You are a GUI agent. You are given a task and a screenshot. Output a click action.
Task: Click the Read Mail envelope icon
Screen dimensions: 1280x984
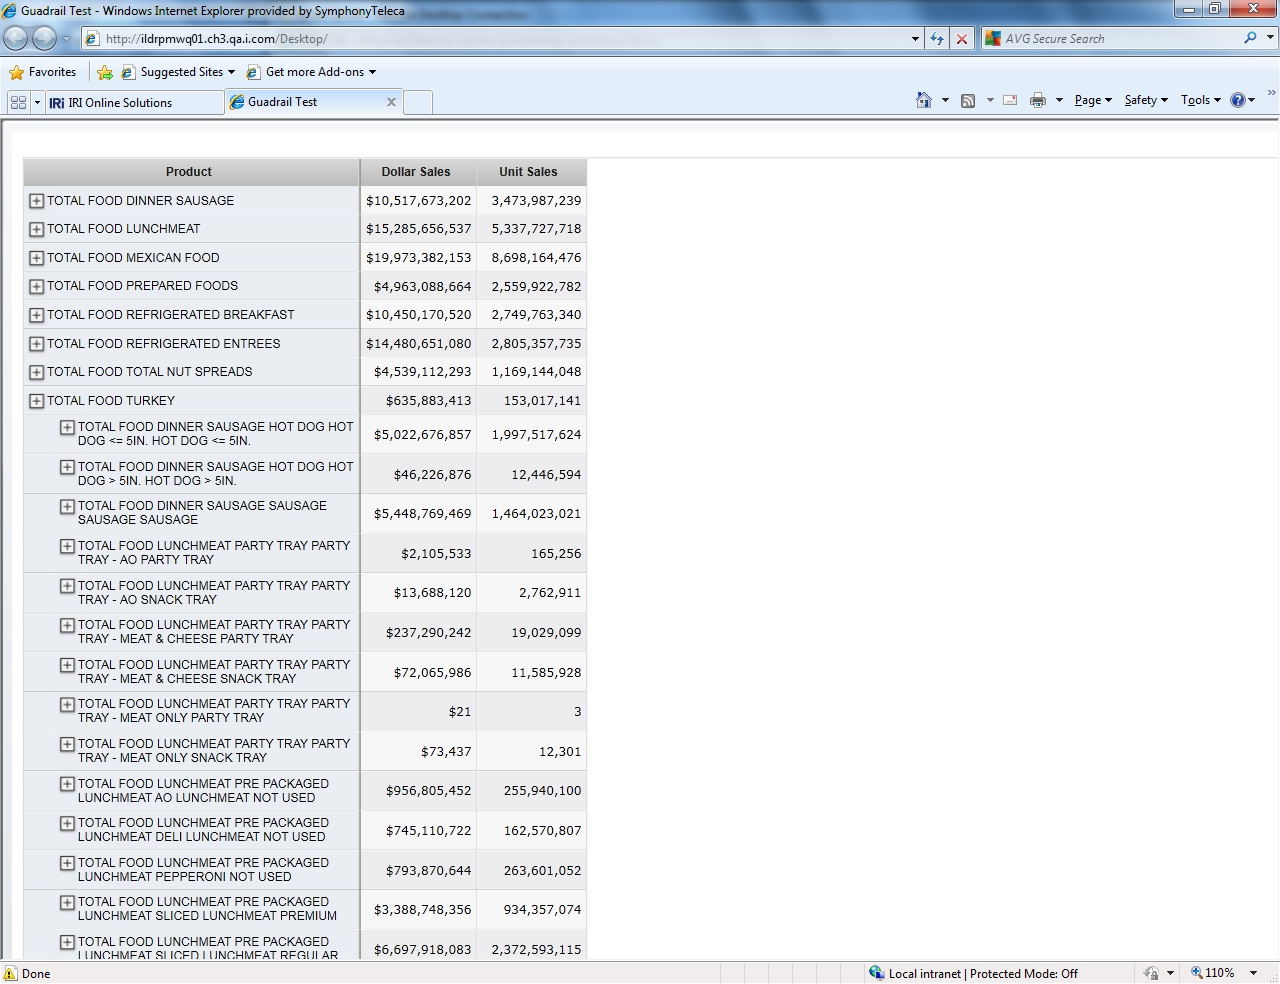(1010, 100)
